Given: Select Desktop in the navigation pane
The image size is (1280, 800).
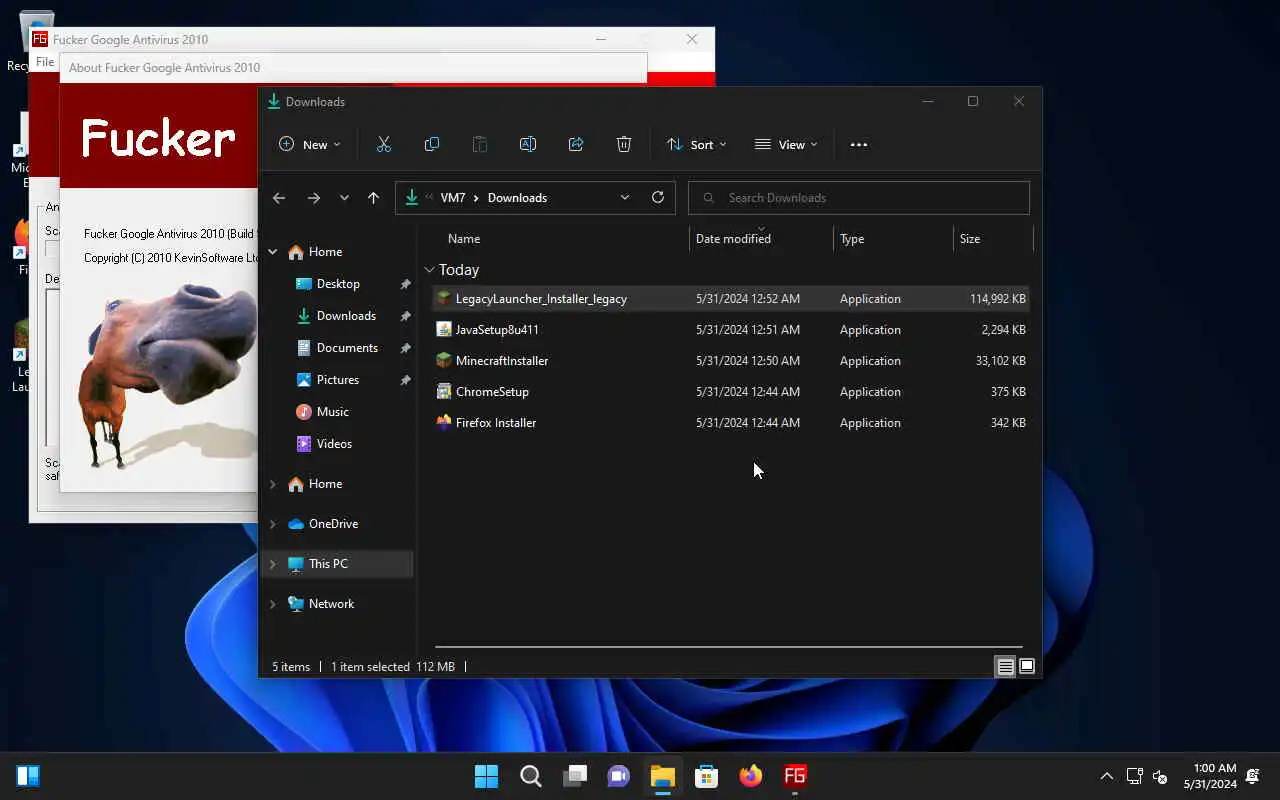Looking at the screenshot, I should click(x=338, y=284).
